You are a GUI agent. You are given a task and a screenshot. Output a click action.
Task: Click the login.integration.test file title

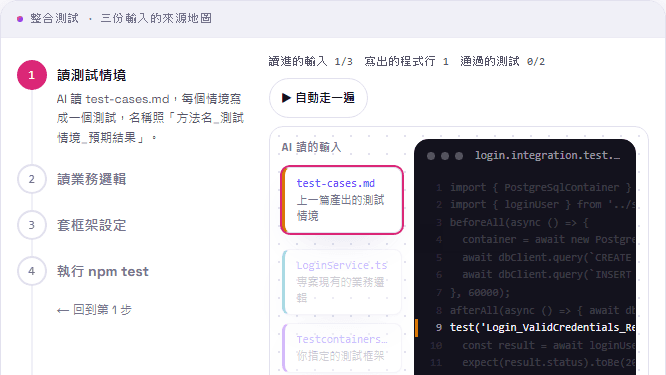547,155
